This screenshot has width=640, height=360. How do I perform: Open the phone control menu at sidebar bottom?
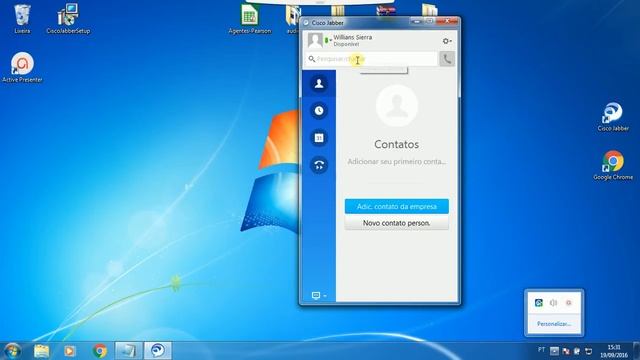319,295
